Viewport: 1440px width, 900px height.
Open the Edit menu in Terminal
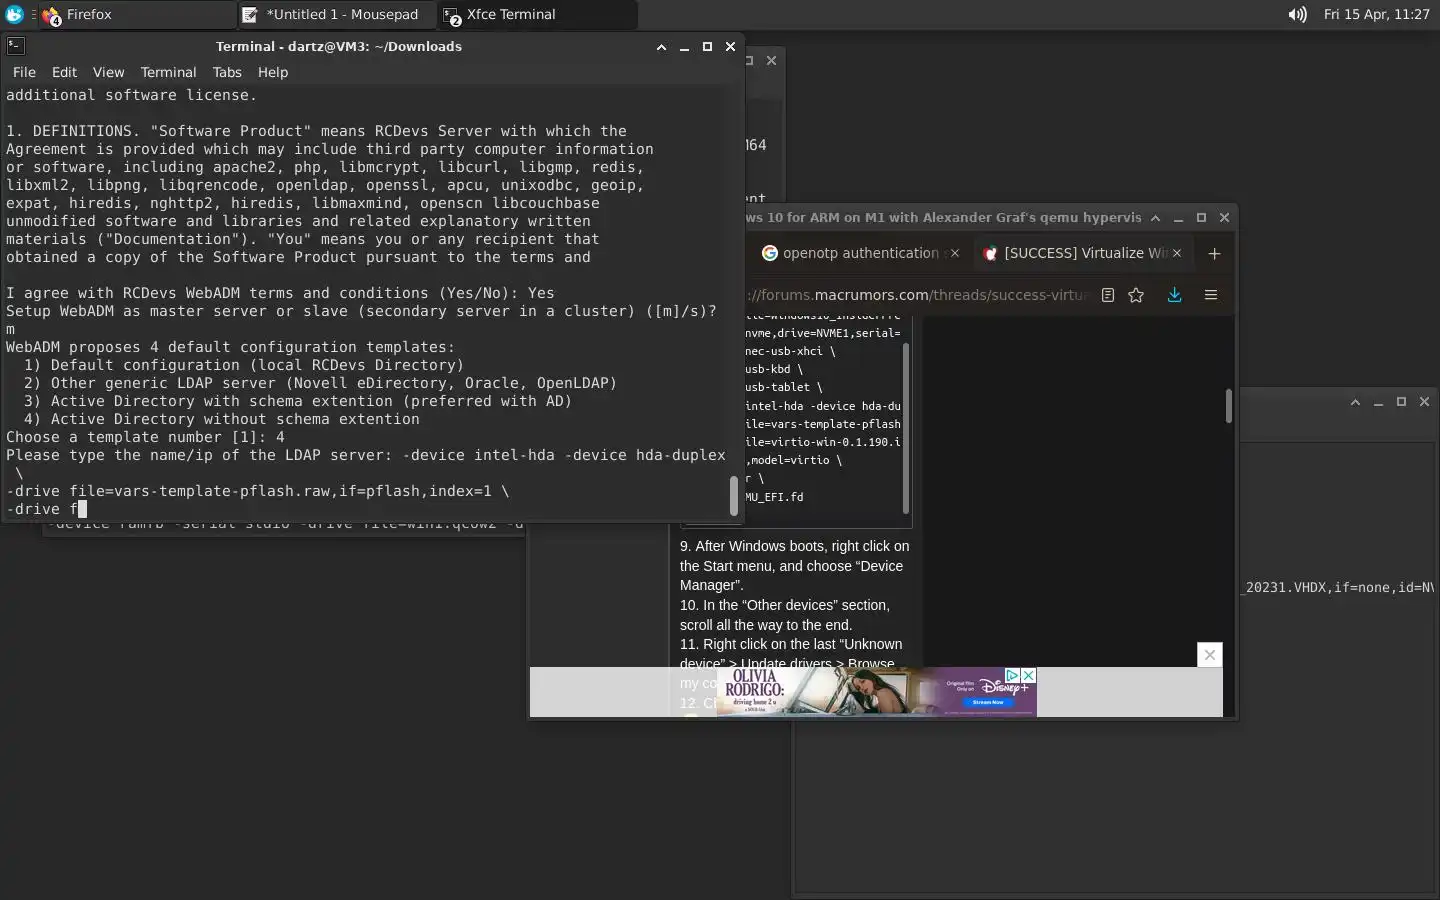click(64, 72)
